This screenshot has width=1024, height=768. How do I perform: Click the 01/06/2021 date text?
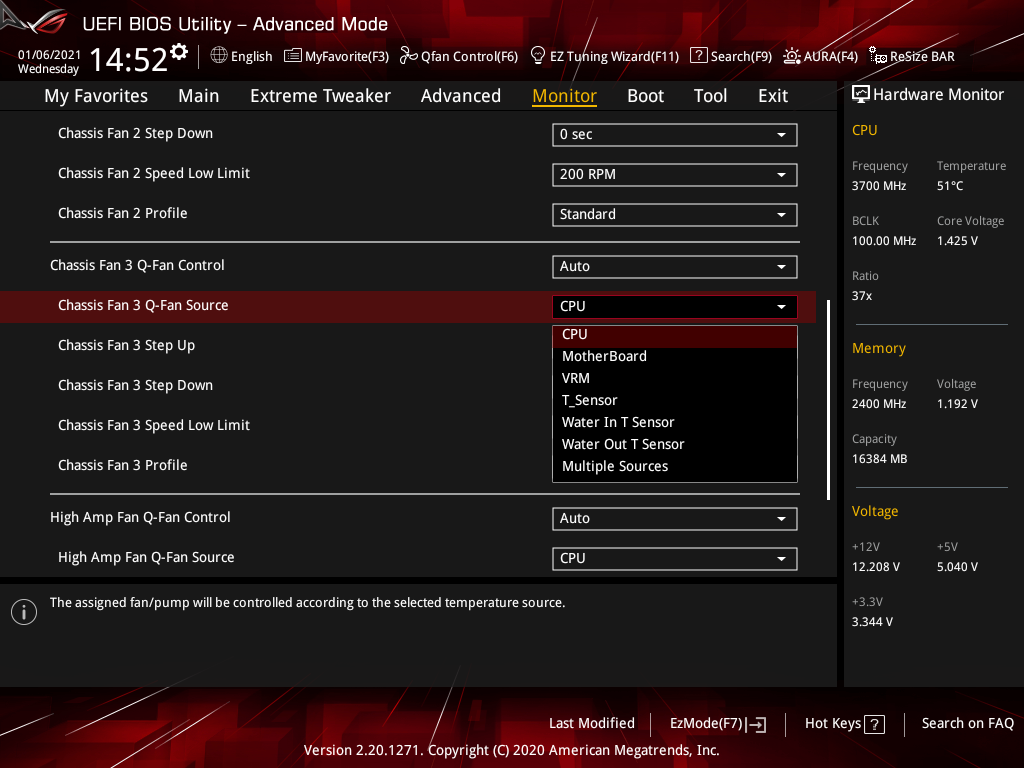49,55
